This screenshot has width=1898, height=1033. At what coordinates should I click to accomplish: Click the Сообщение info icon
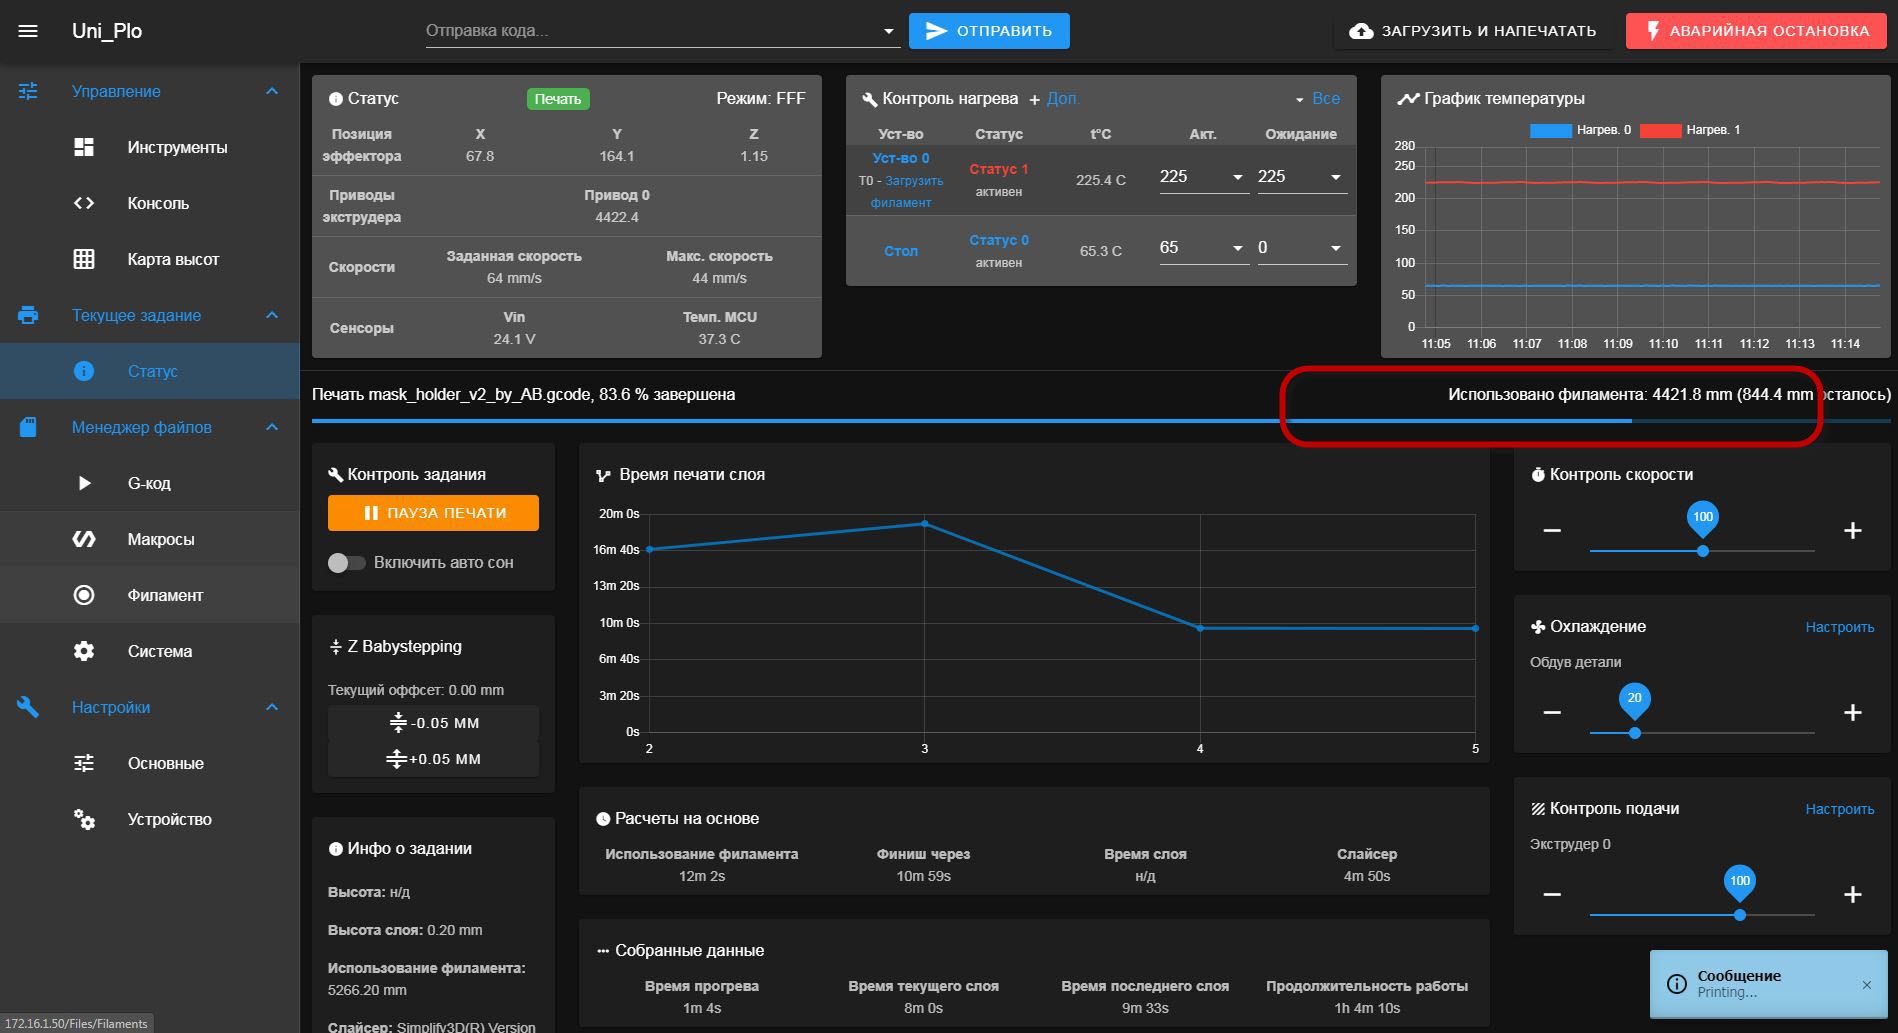click(x=1677, y=984)
